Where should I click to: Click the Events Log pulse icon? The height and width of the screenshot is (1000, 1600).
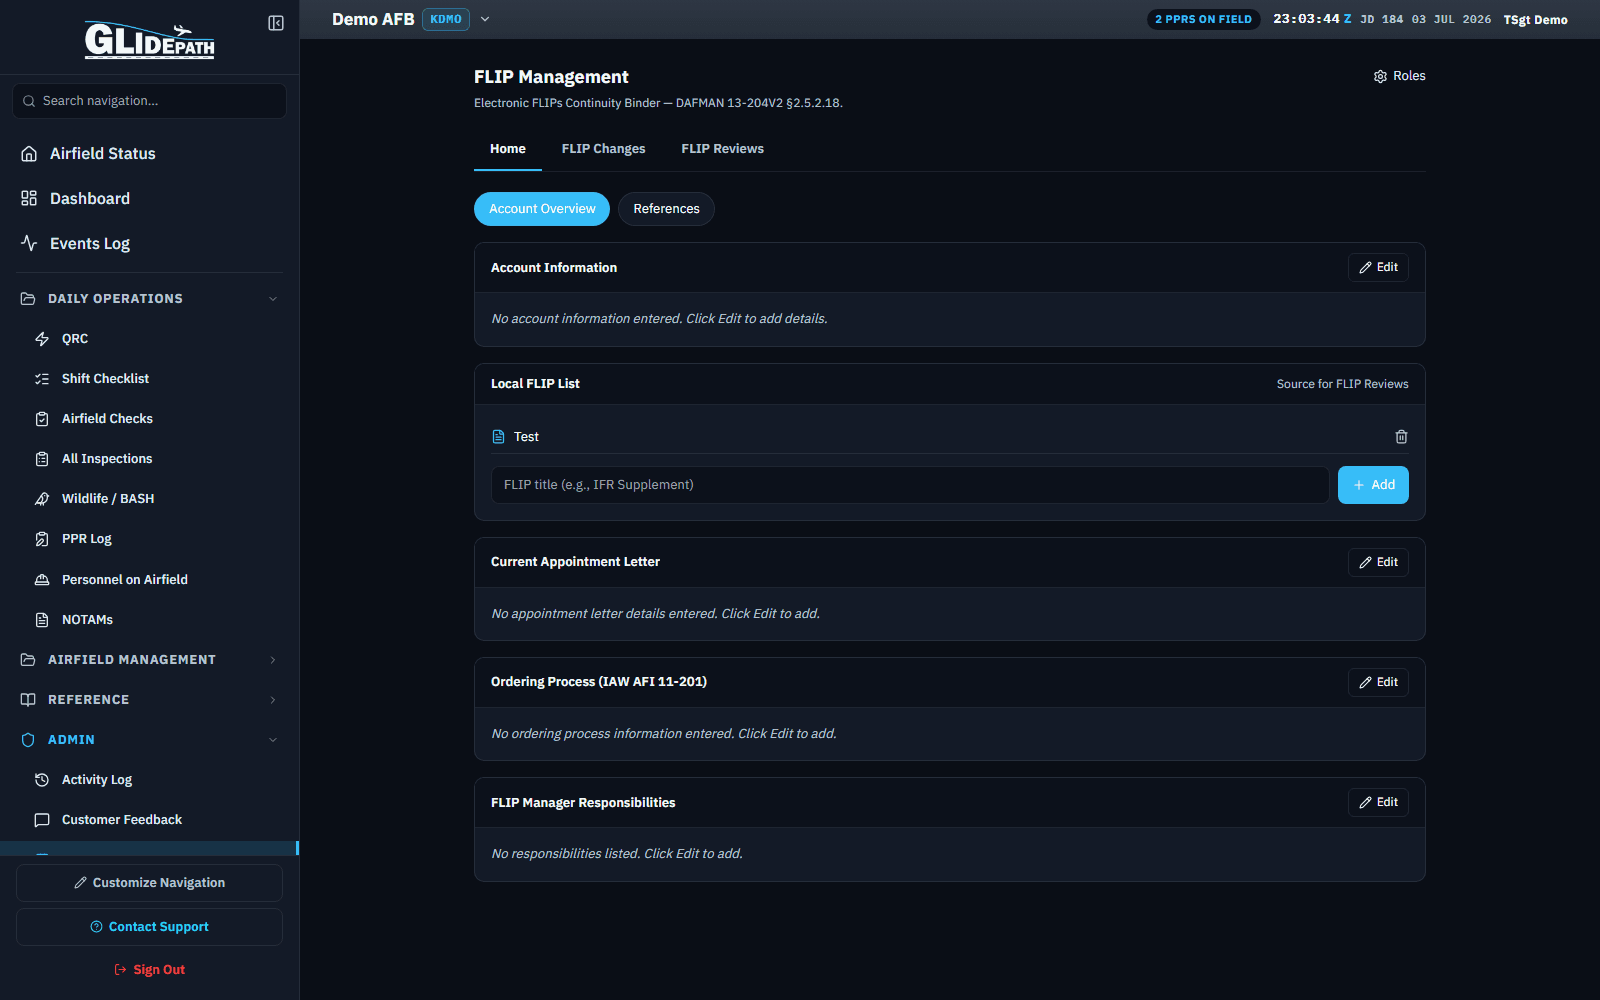29,243
